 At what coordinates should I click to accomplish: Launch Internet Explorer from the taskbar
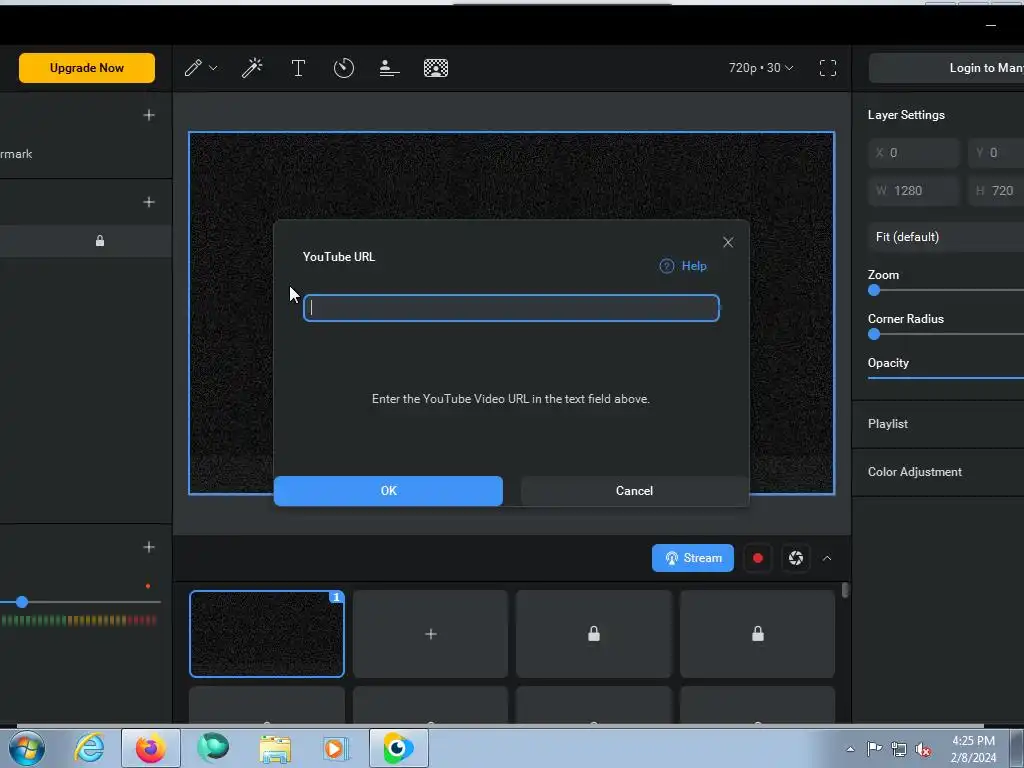(89, 748)
